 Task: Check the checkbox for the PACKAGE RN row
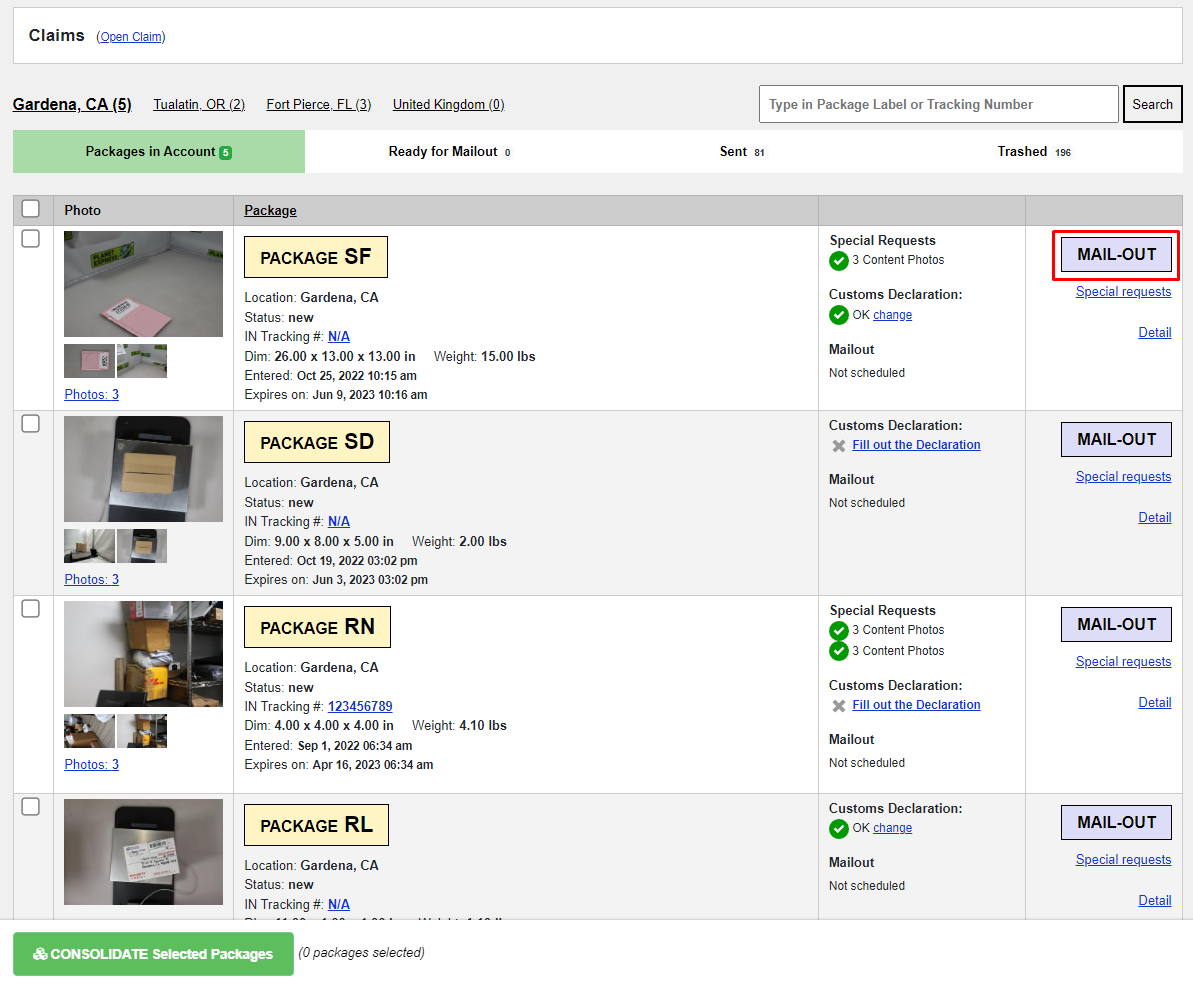pyautogui.click(x=30, y=608)
